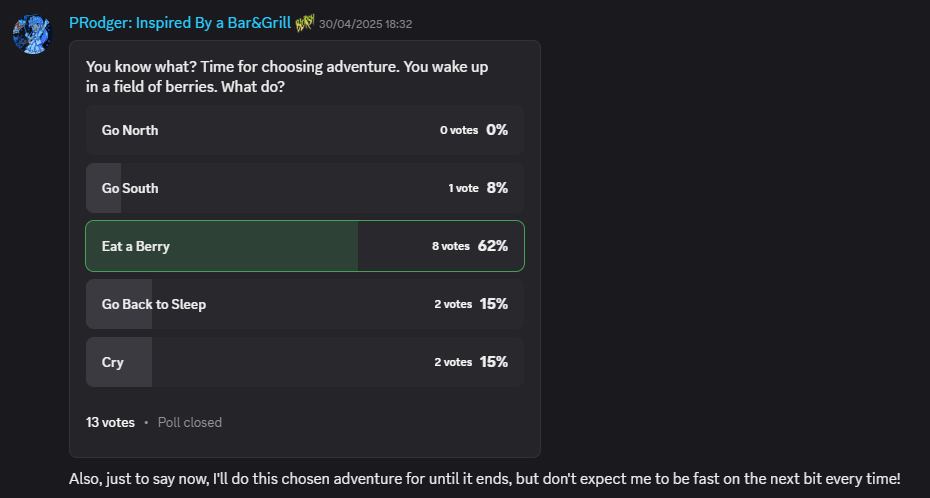The width and height of the screenshot is (930, 498).
Task: Select the Go Back to Sleep option
Action: (x=305, y=304)
